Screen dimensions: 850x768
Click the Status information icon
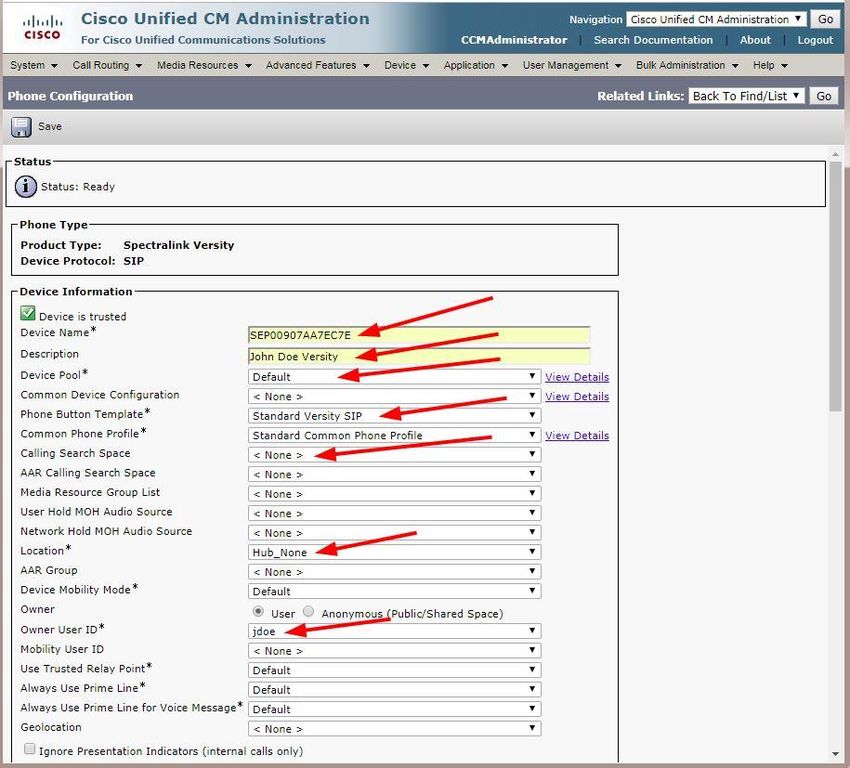point(25,186)
